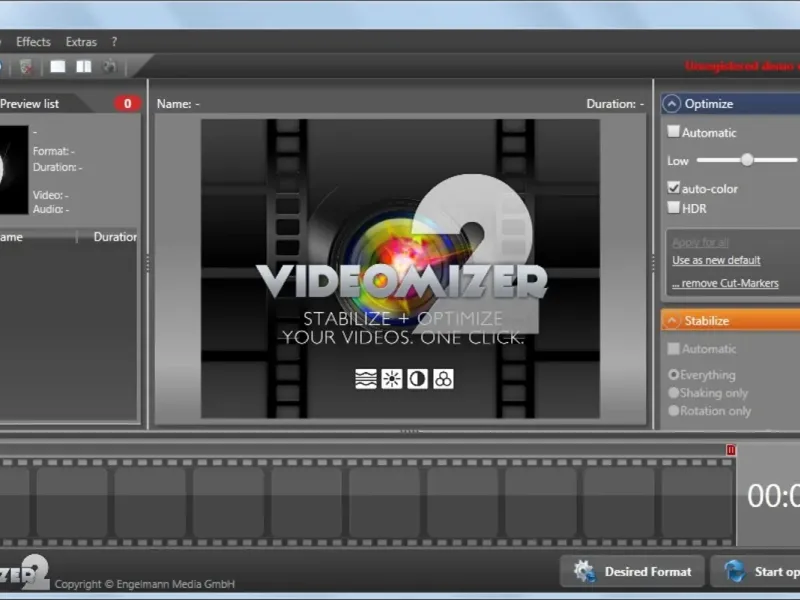Click the 'Format: -' text in Preview list
This screenshot has width=800, height=600.
tap(54, 151)
